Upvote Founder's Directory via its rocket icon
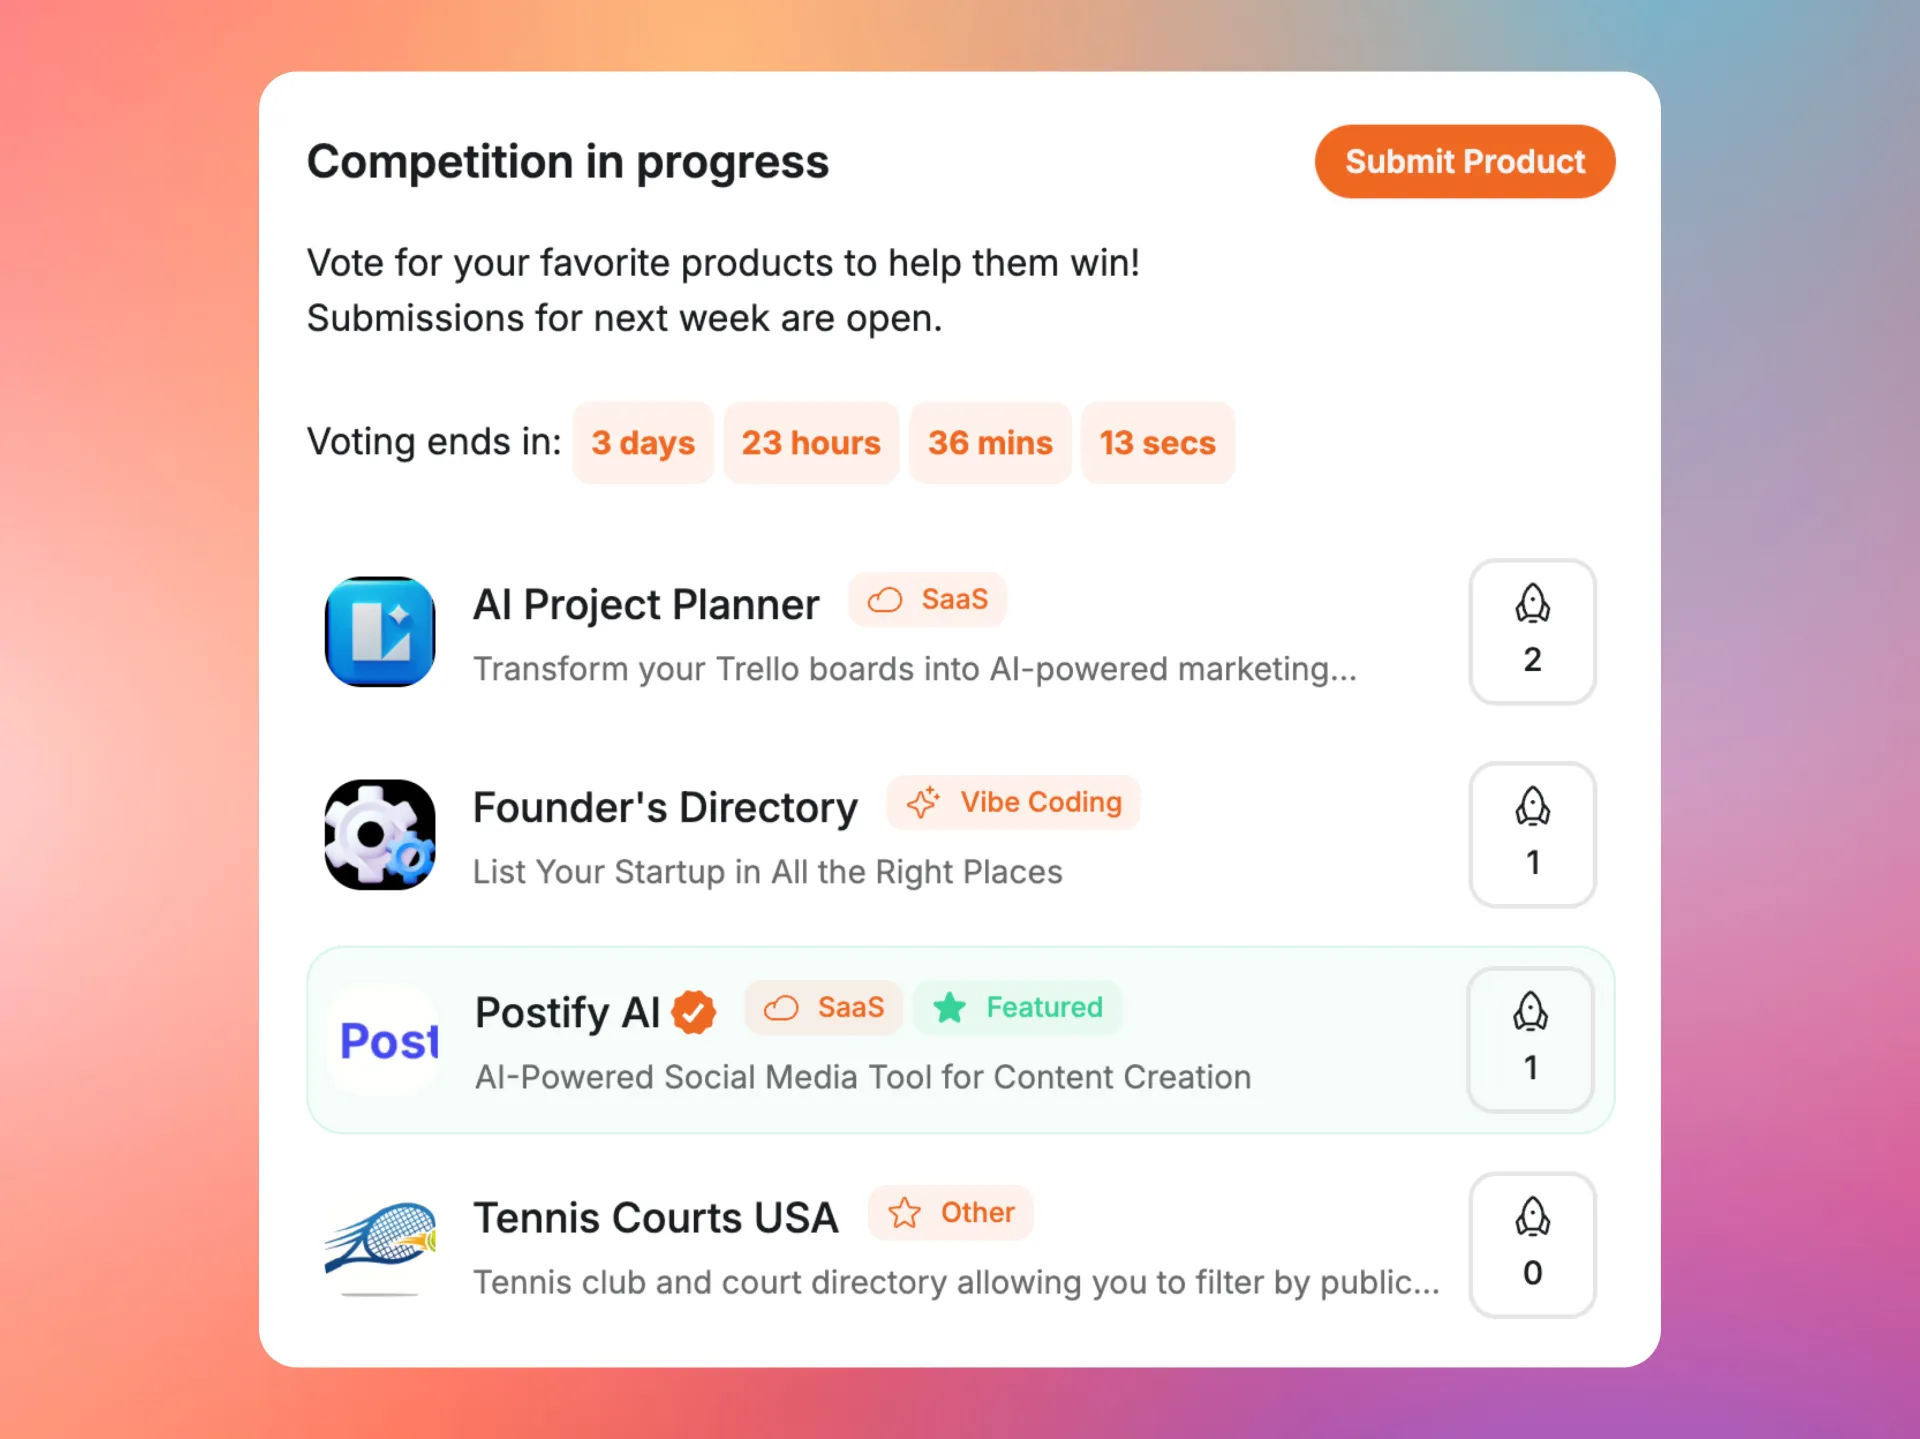This screenshot has height=1439, width=1920. (1532, 834)
